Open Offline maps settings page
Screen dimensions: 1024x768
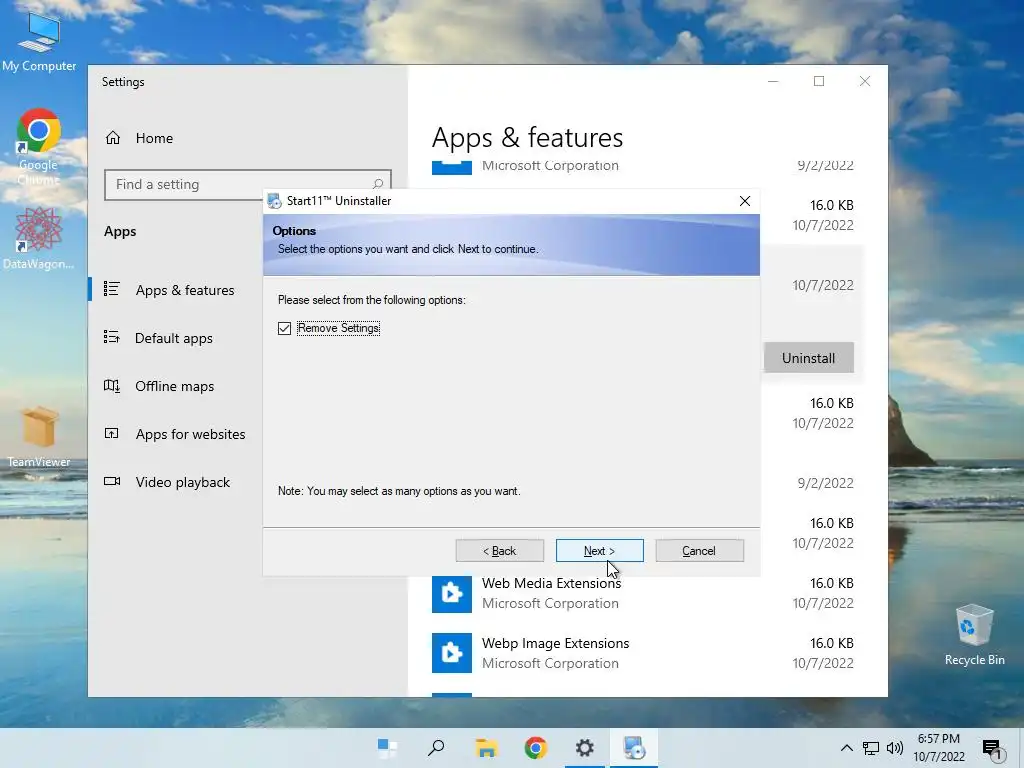click(174, 386)
